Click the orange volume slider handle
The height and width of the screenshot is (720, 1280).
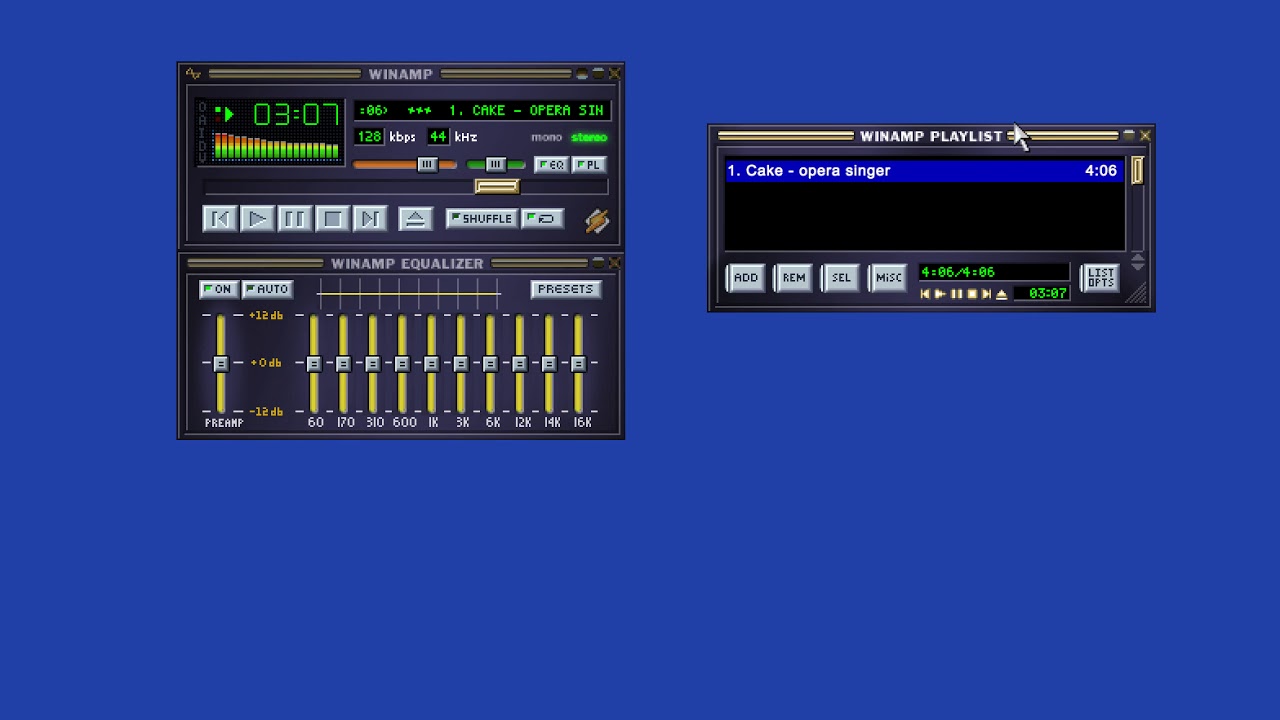point(427,165)
